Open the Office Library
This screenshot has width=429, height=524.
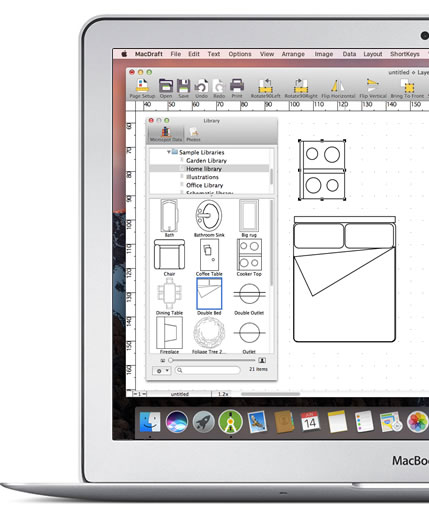tap(204, 185)
